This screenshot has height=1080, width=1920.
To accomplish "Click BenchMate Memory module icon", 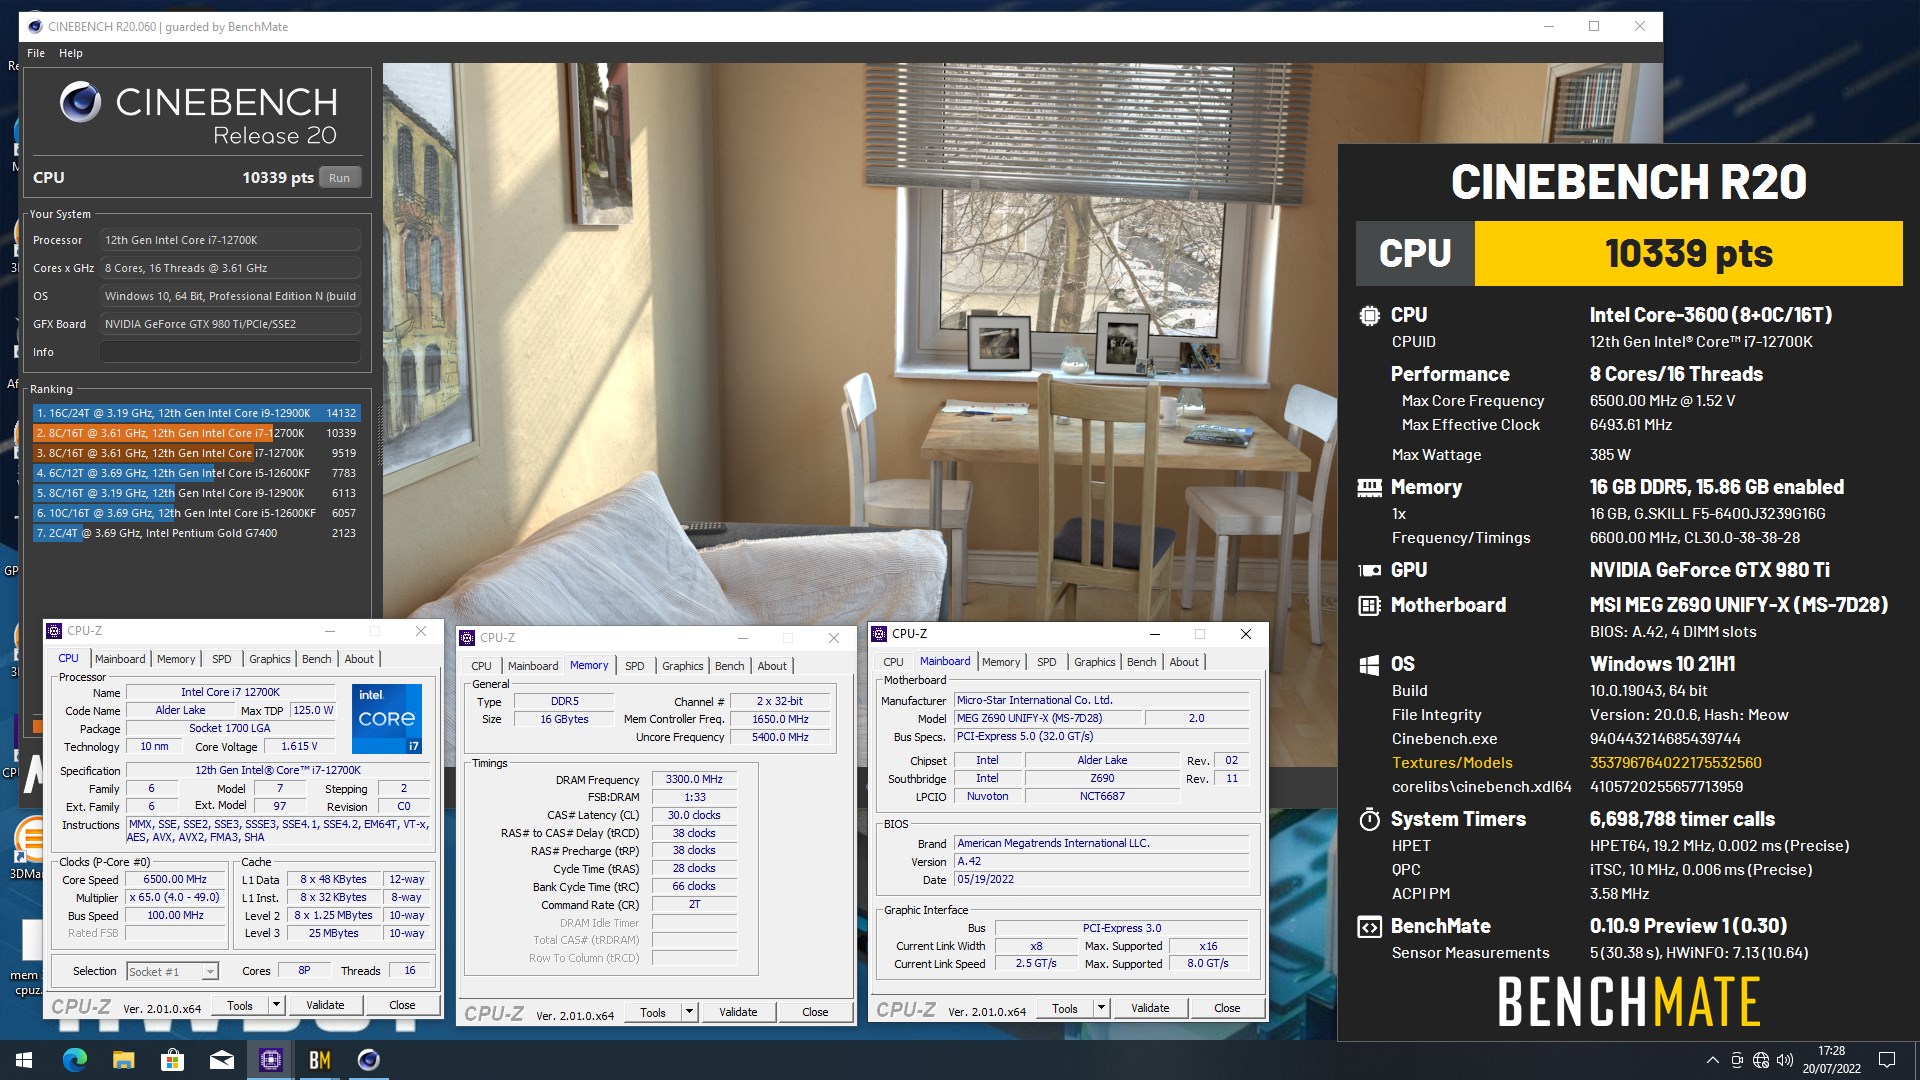I will click(1369, 488).
